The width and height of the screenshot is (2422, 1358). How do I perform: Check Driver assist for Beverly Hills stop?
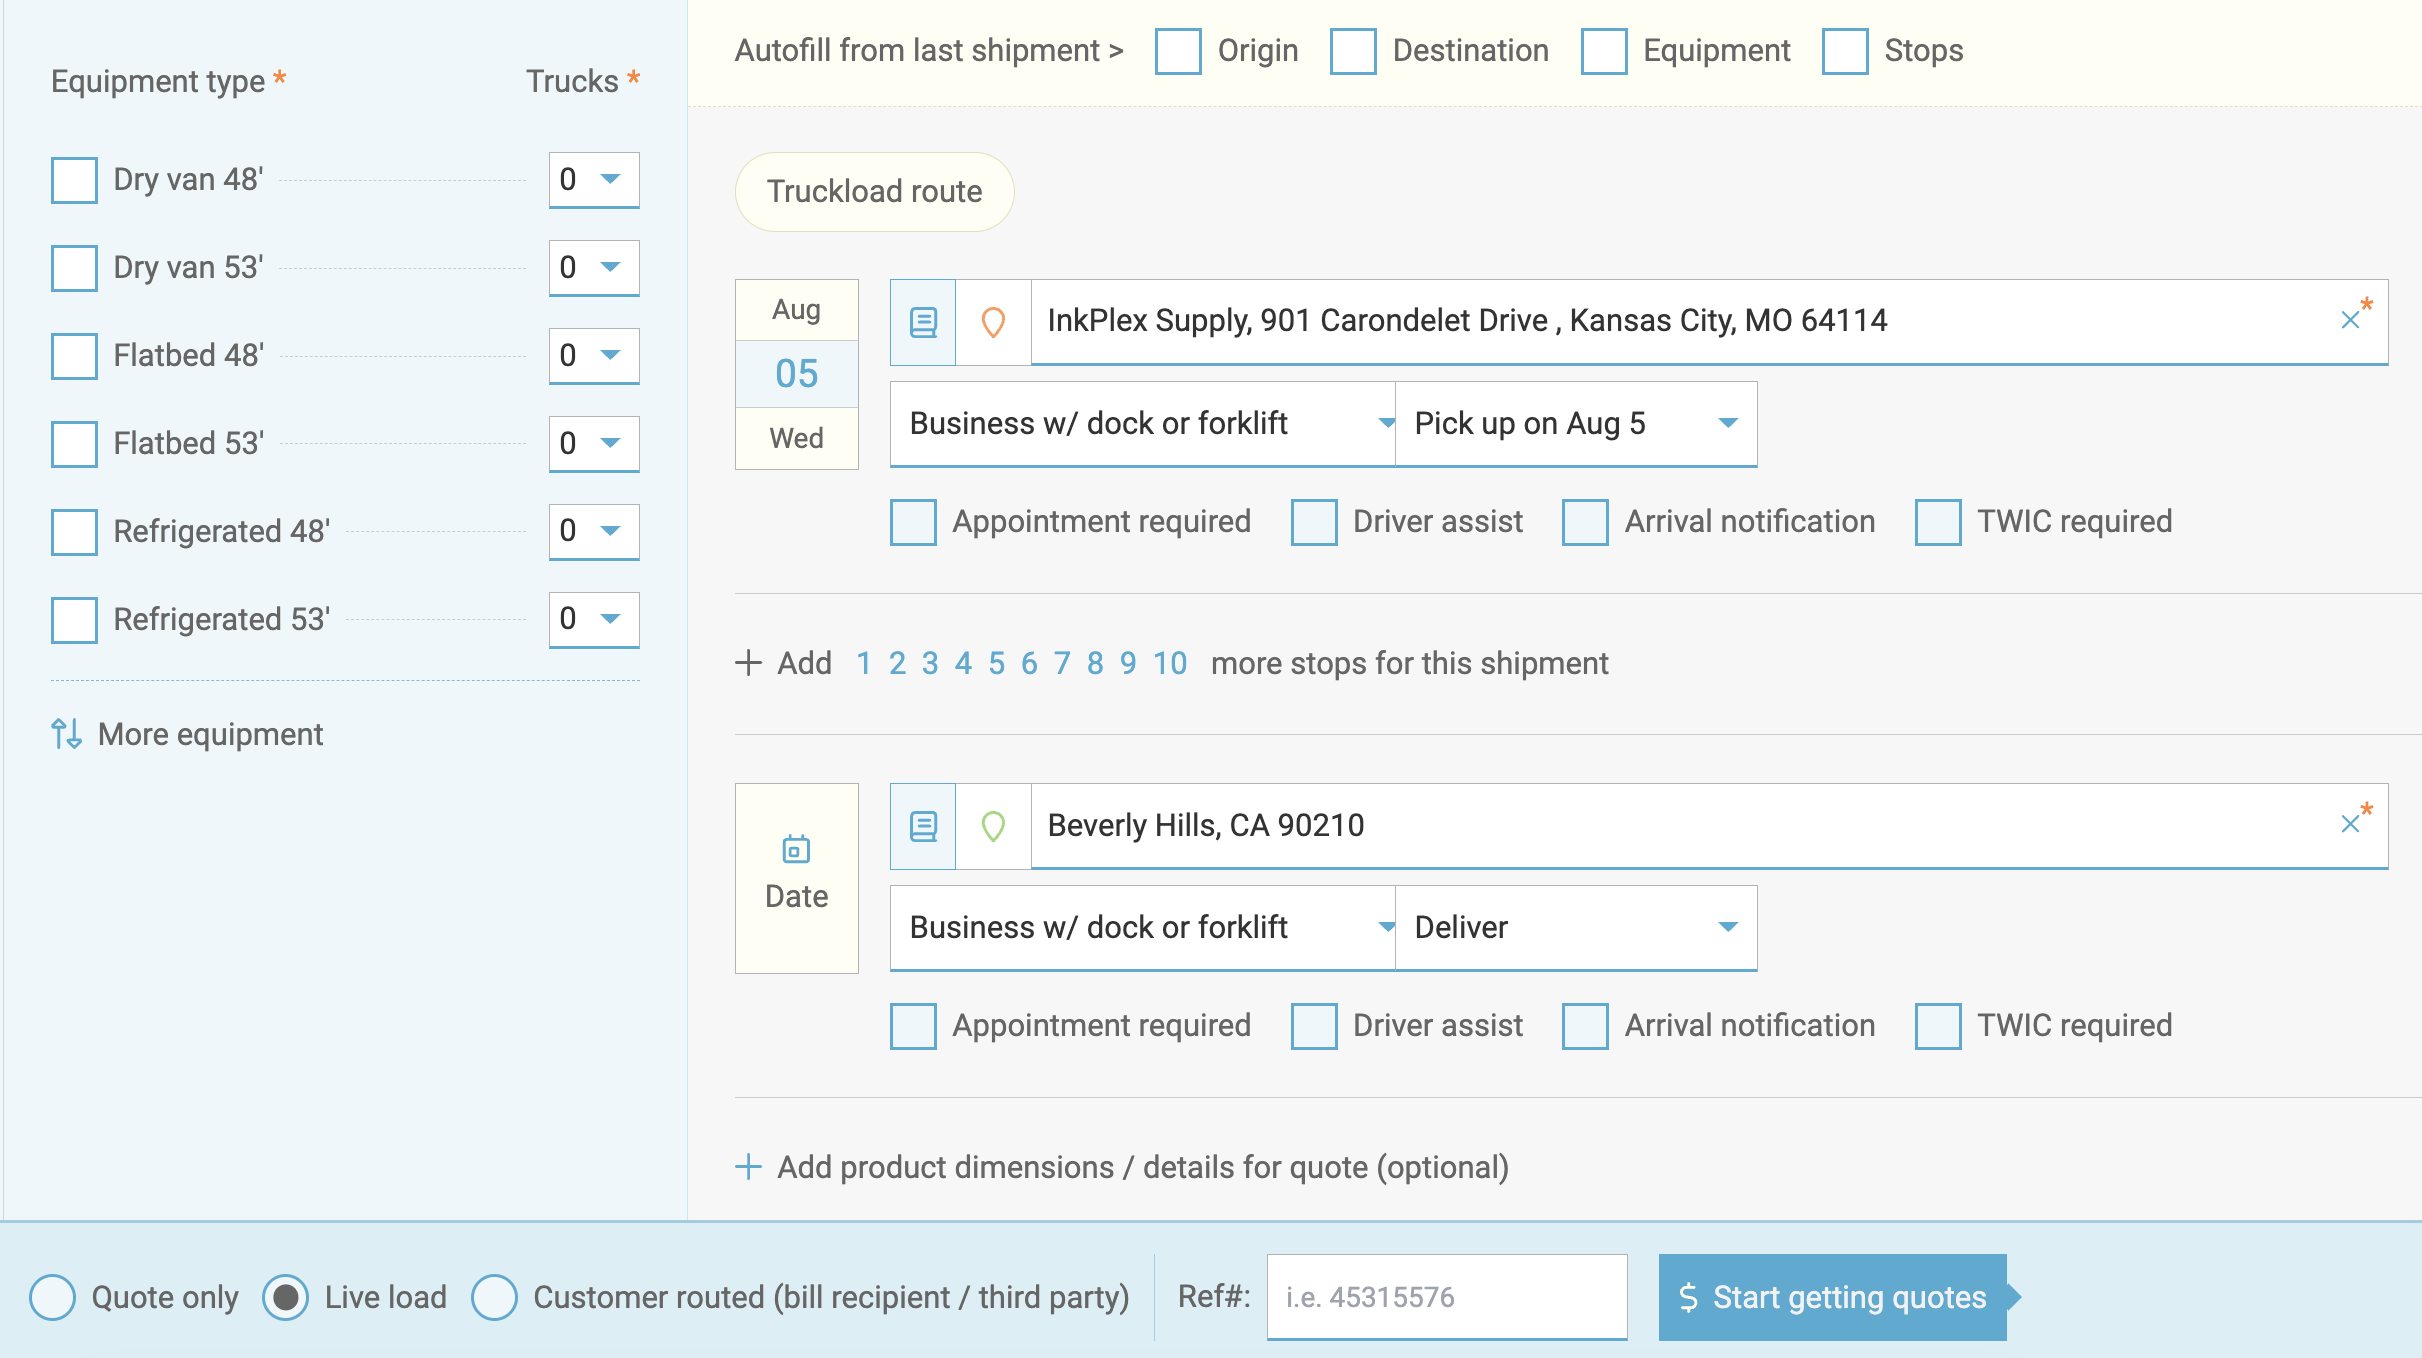coord(1314,1026)
